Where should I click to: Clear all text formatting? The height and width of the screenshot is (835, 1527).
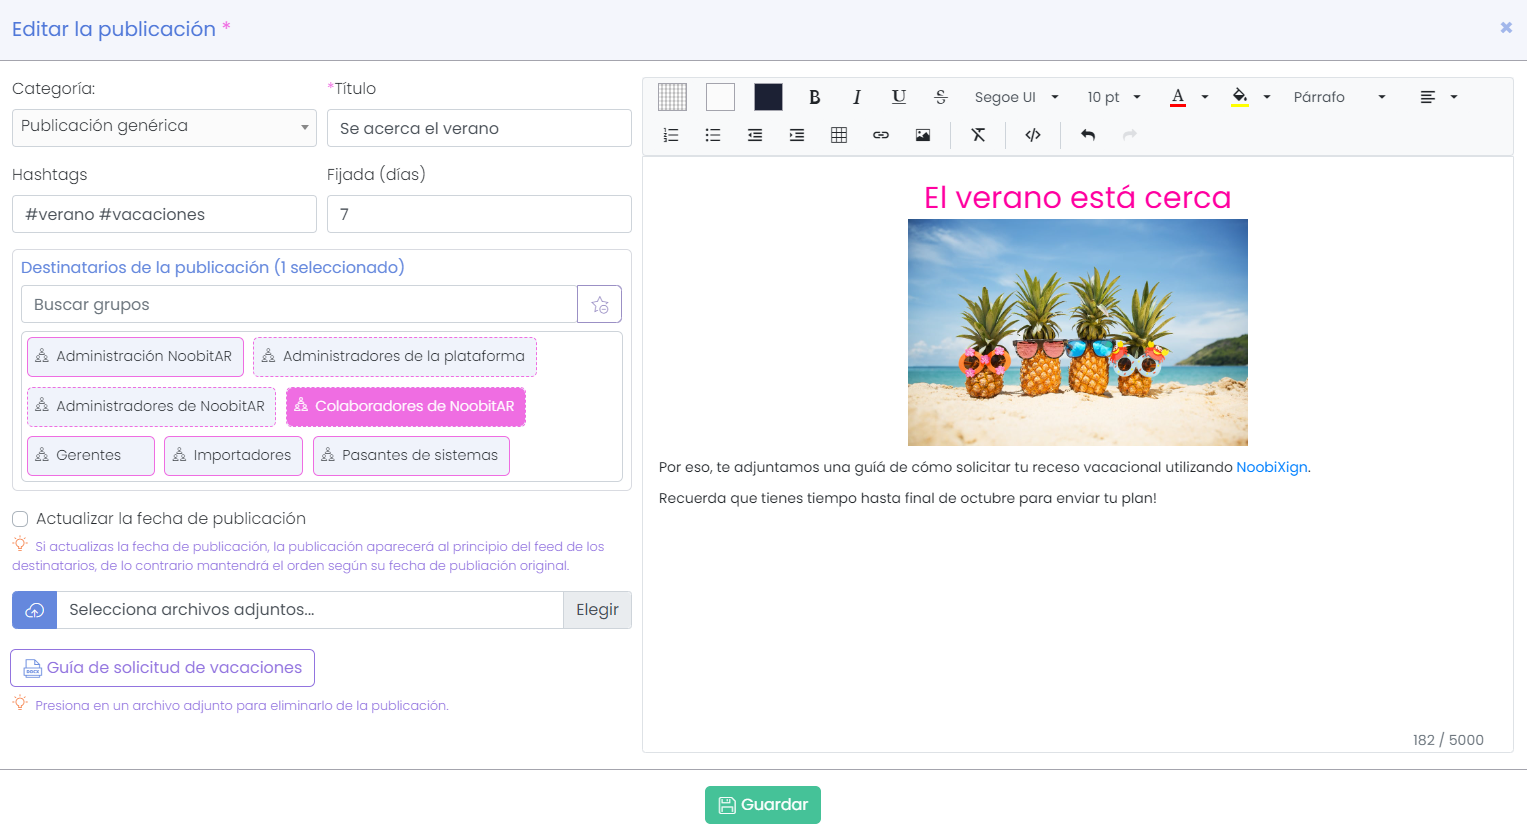(978, 134)
